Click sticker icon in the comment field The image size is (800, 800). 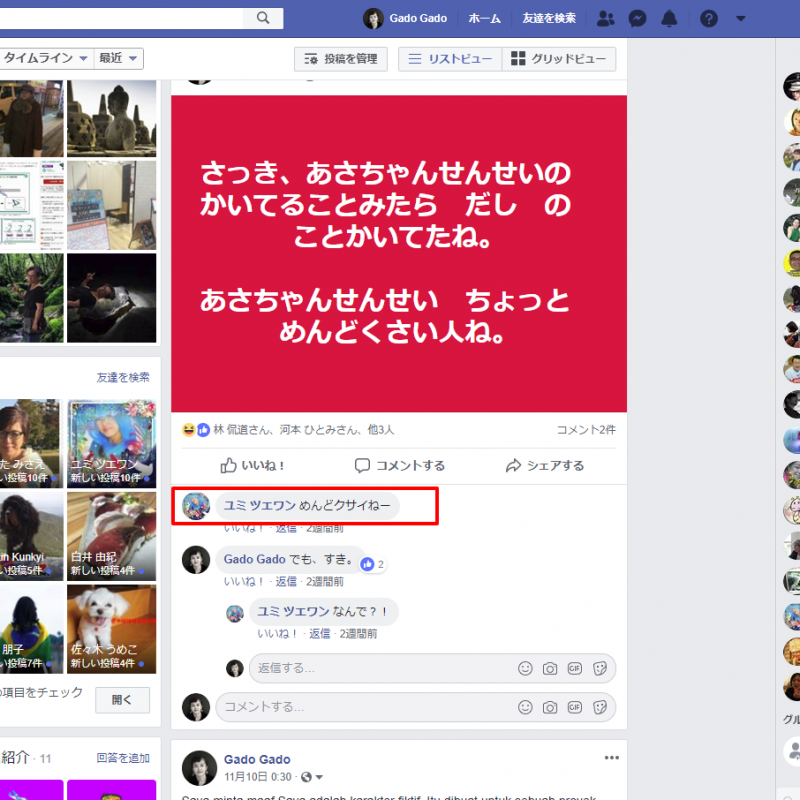coord(599,707)
